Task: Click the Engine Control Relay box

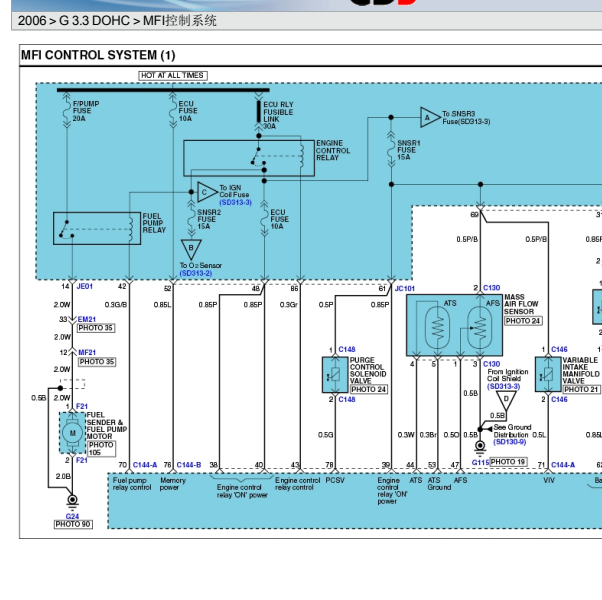Action: (249, 158)
